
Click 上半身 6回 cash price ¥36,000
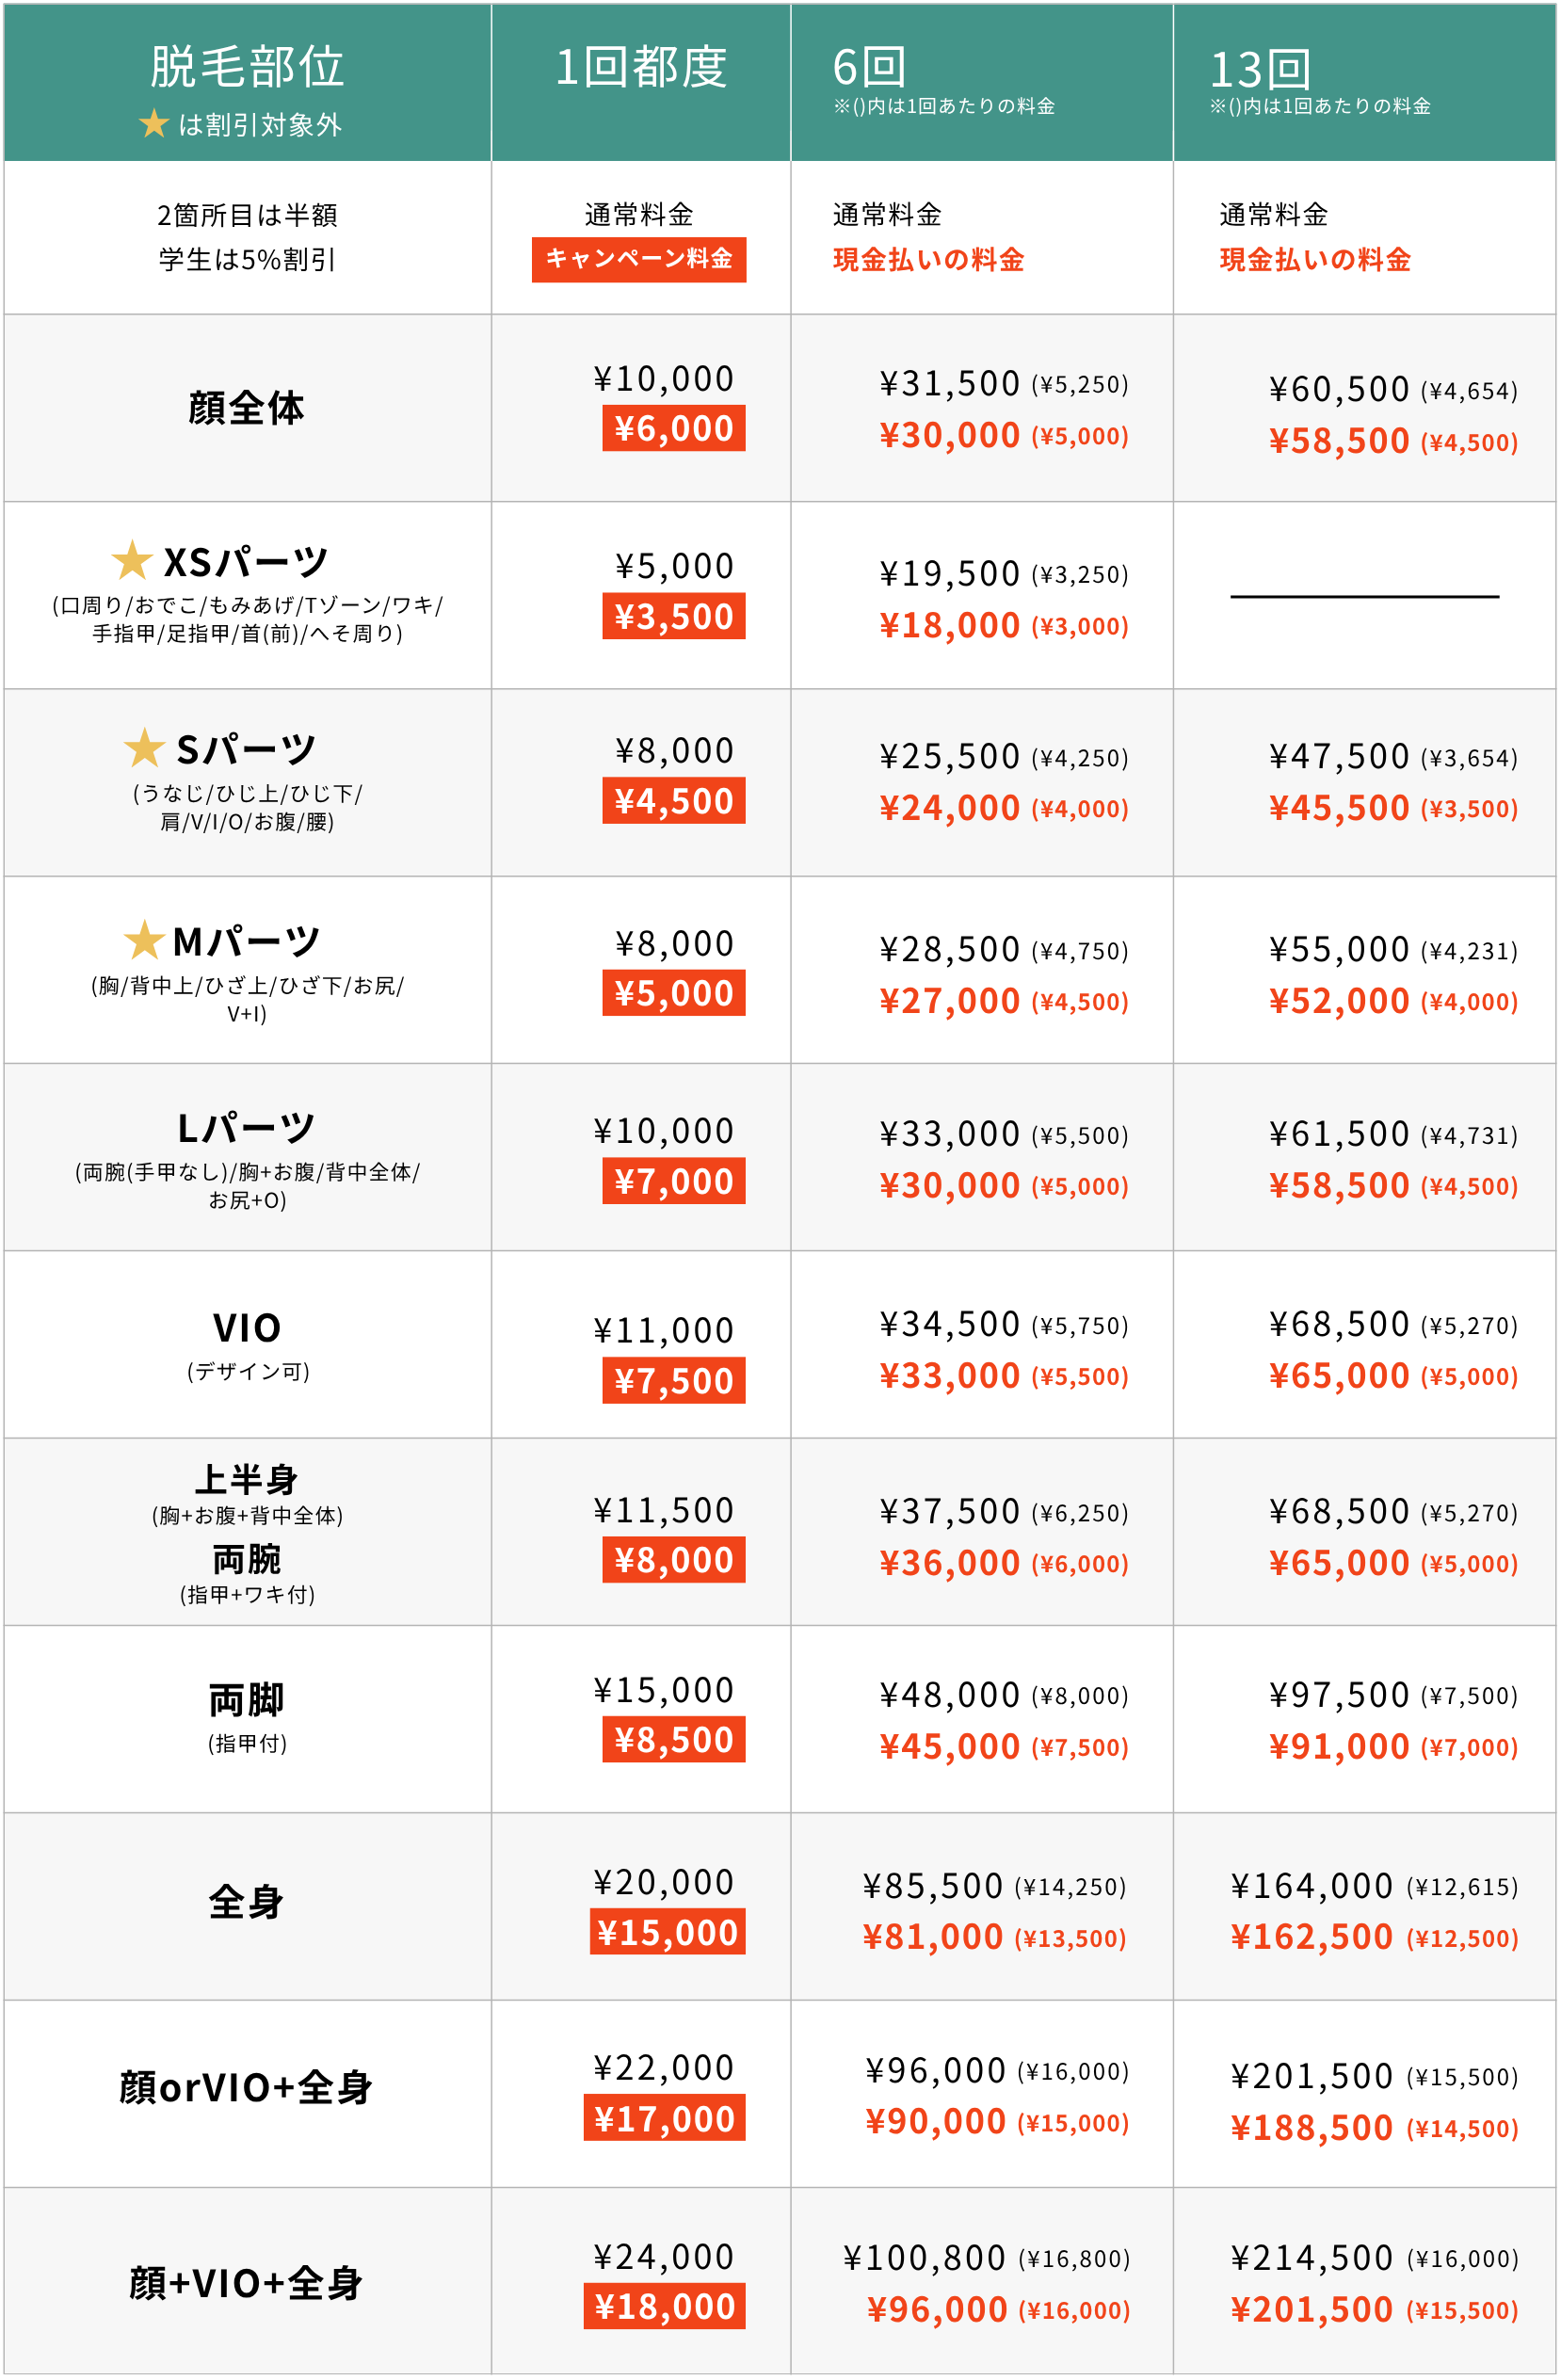950,1563
